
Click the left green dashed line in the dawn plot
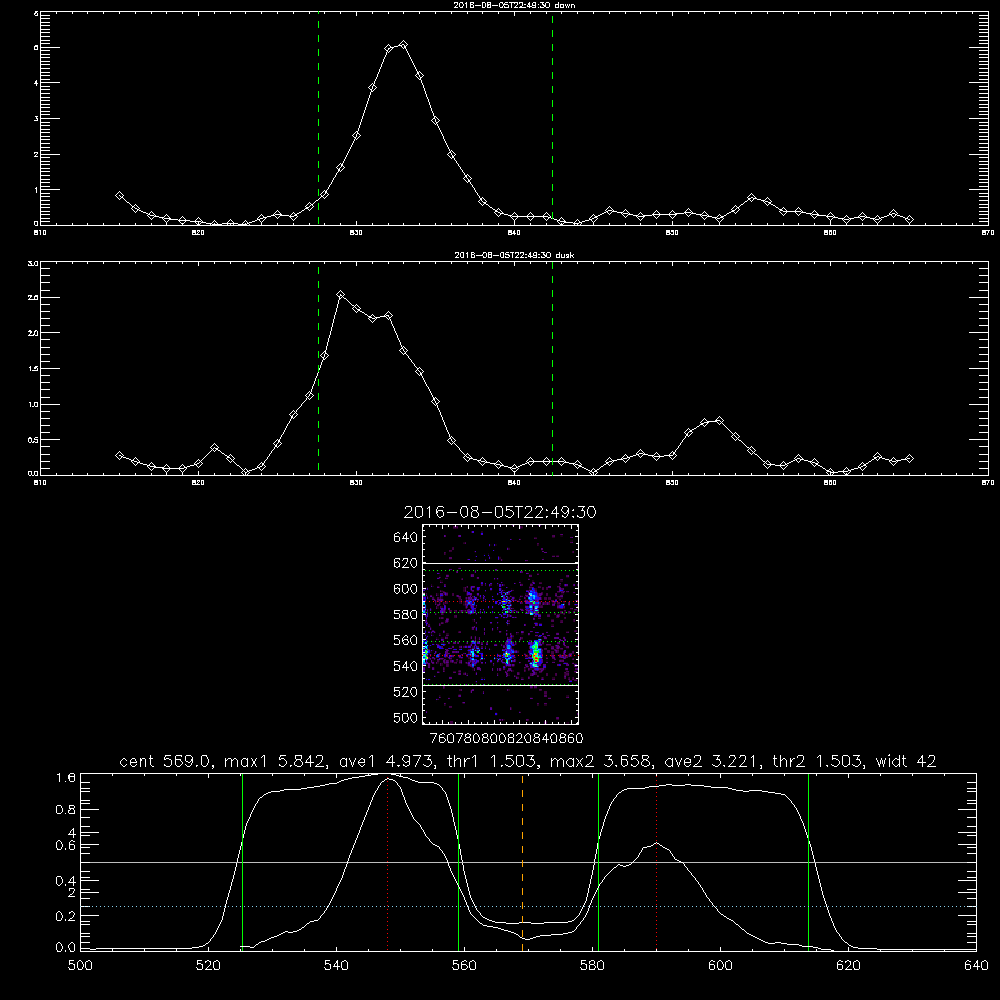click(x=318, y=119)
